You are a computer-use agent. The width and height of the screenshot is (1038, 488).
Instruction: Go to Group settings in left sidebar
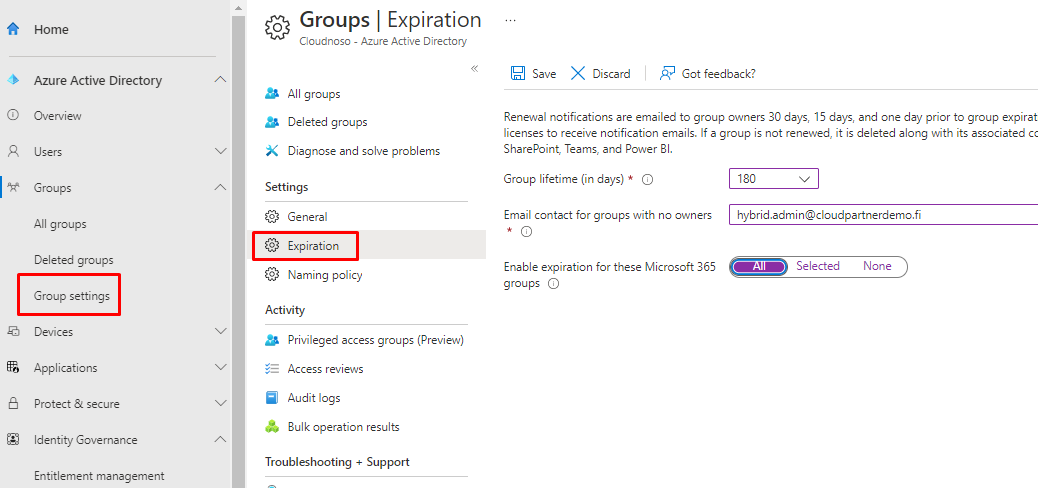(x=71, y=296)
